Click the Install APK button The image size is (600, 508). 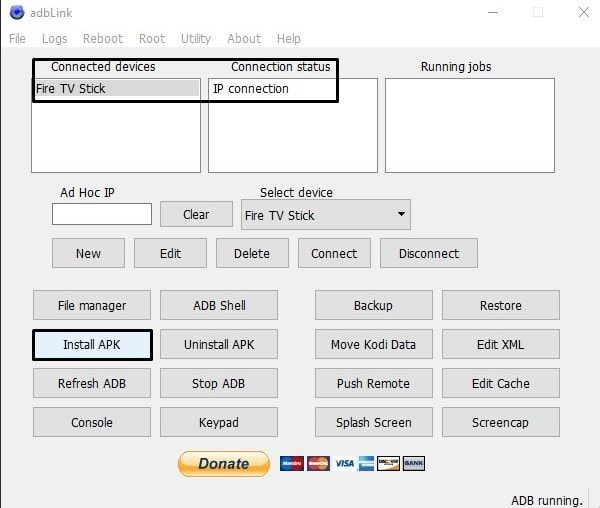92,345
